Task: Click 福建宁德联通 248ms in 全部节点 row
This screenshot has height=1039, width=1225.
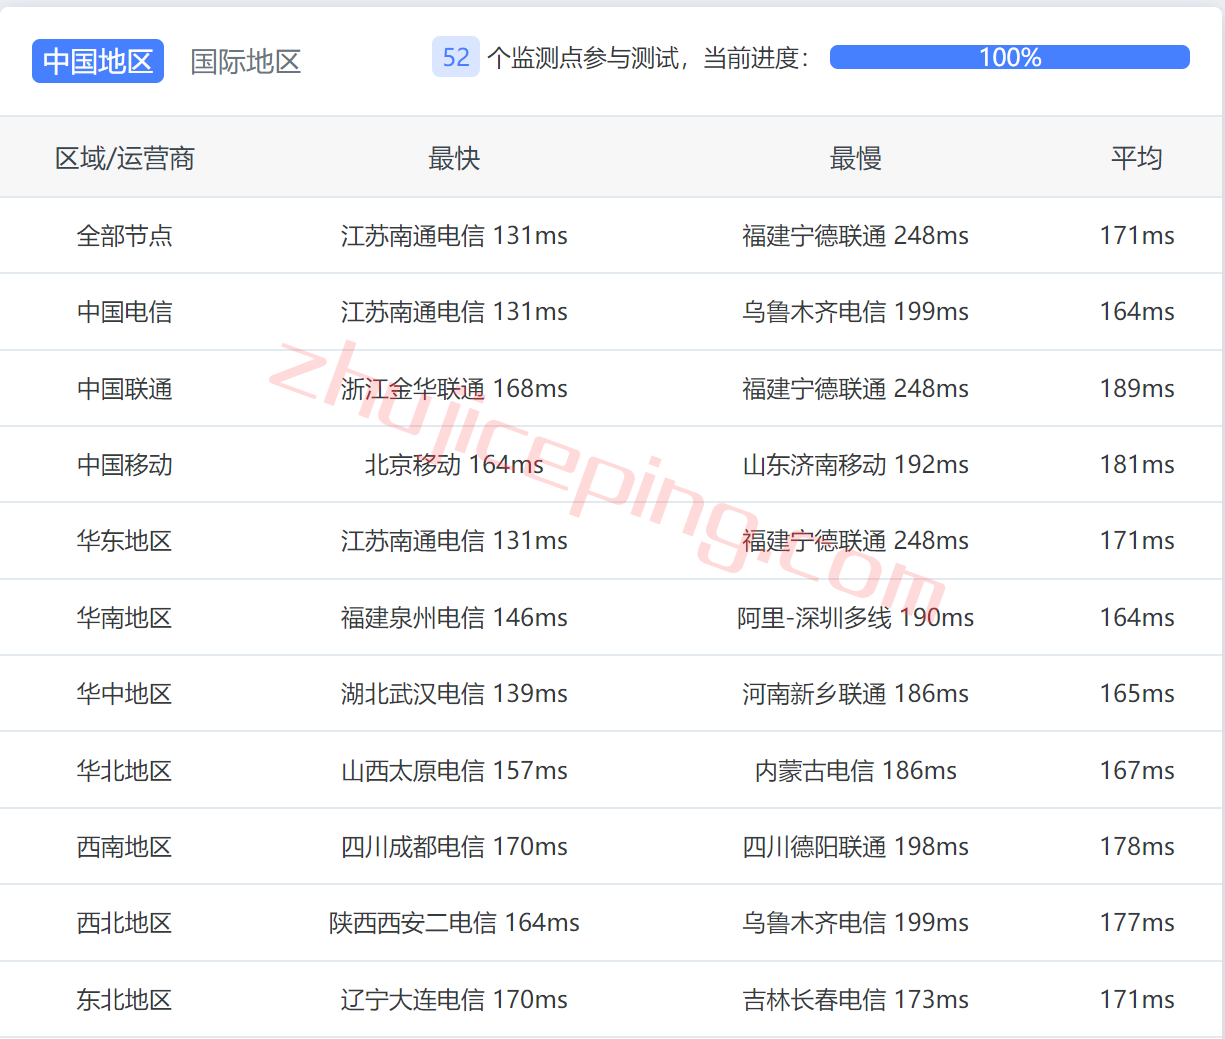Action: 855,235
